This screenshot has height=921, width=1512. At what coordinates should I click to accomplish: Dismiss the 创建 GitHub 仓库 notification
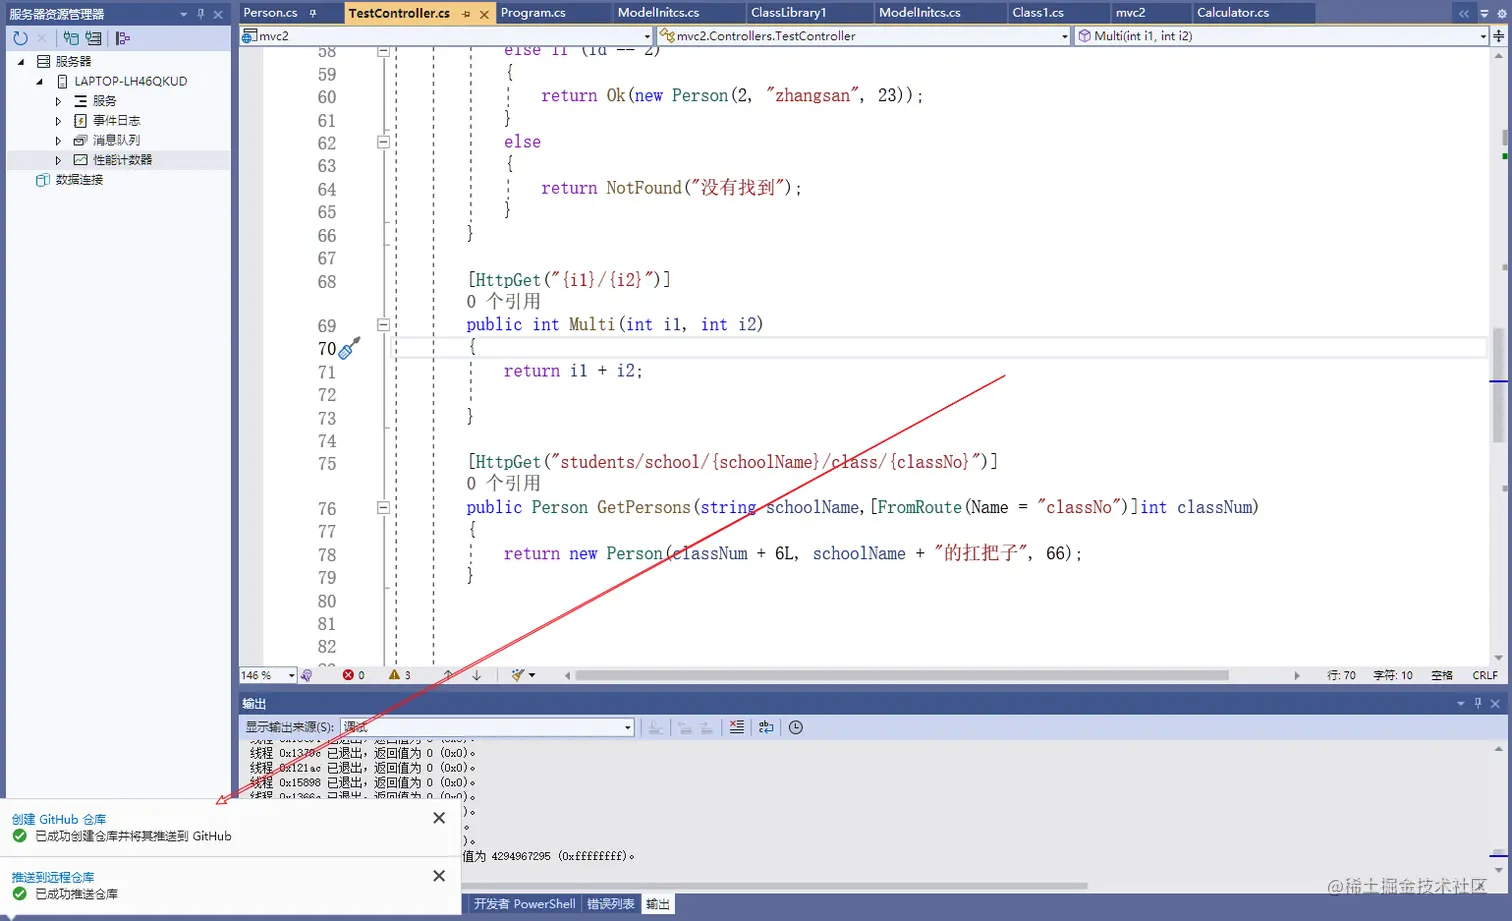pyautogui.click(x=439, y=818)
